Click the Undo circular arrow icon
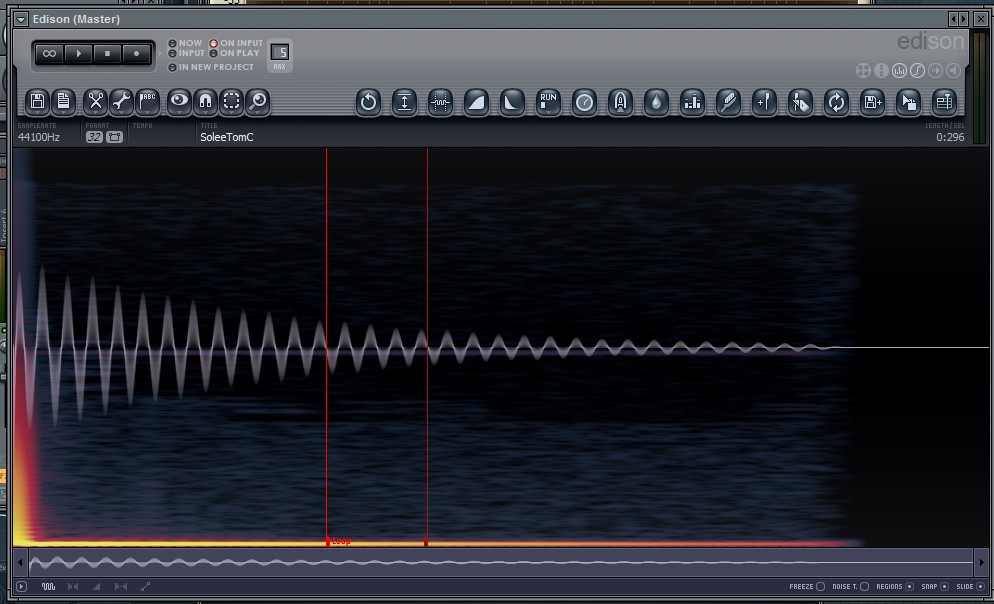994x604 pixels. [368, 102]
